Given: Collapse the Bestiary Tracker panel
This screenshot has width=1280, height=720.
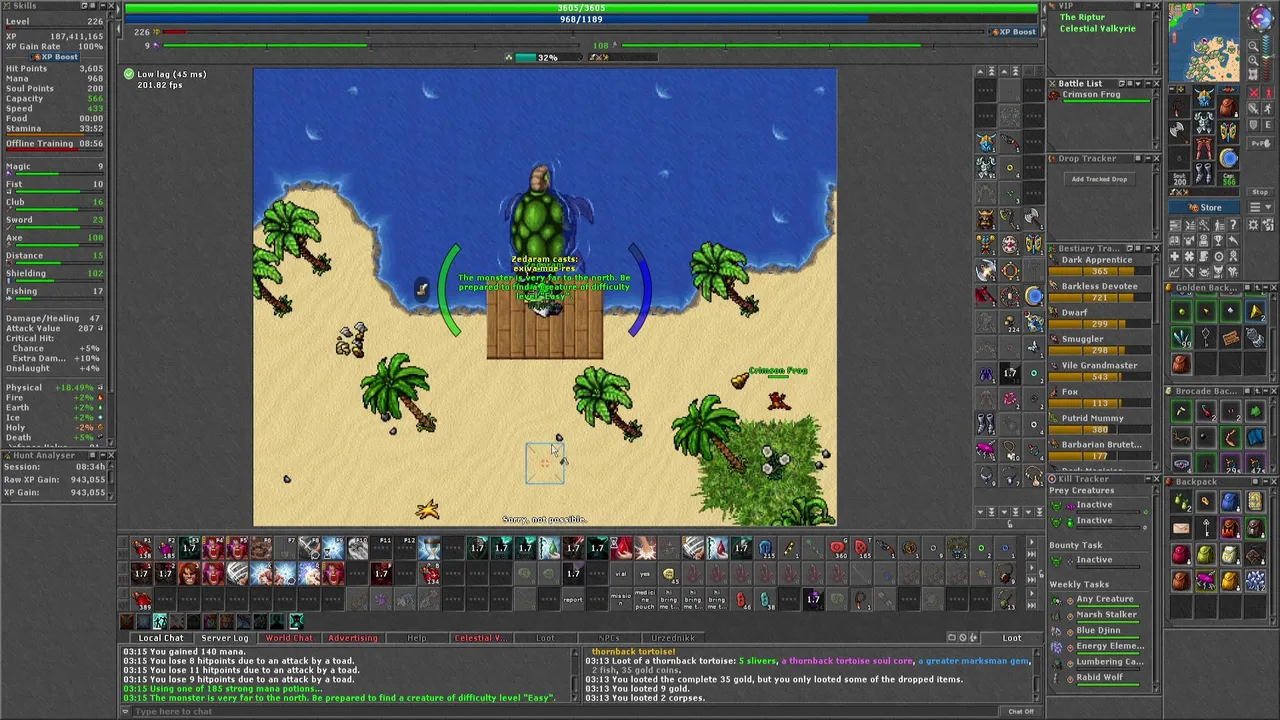Looking at the screenshot, I should tap(1148, 248).
